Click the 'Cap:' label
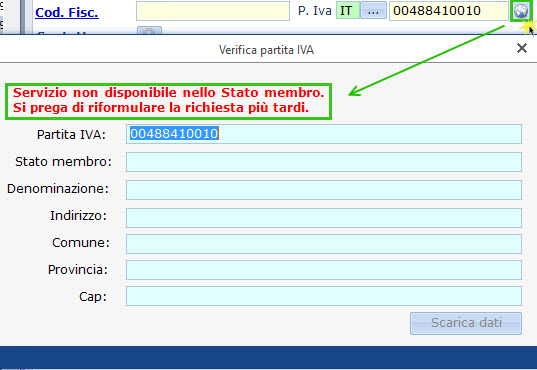The height and width of the screenshot is (370, 537). point(93,297)
